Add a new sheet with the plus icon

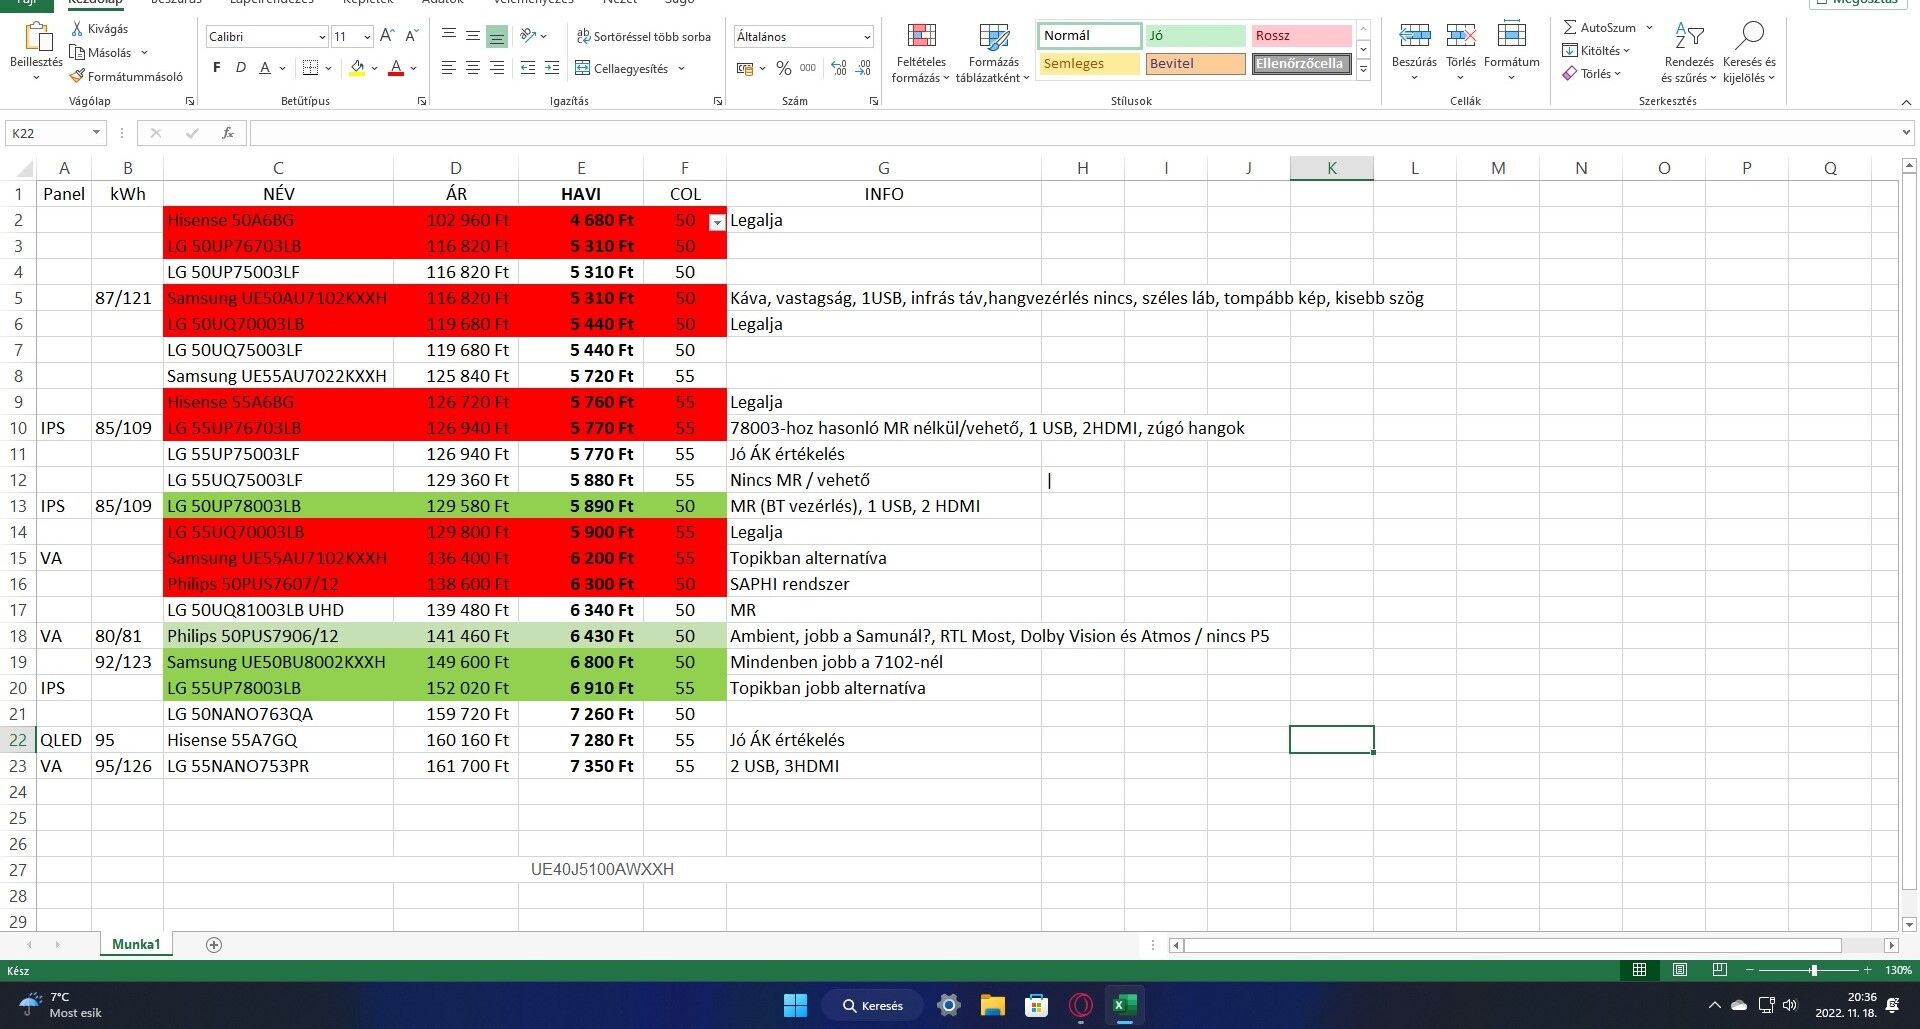pyautogui.click(x=213, y=945)
